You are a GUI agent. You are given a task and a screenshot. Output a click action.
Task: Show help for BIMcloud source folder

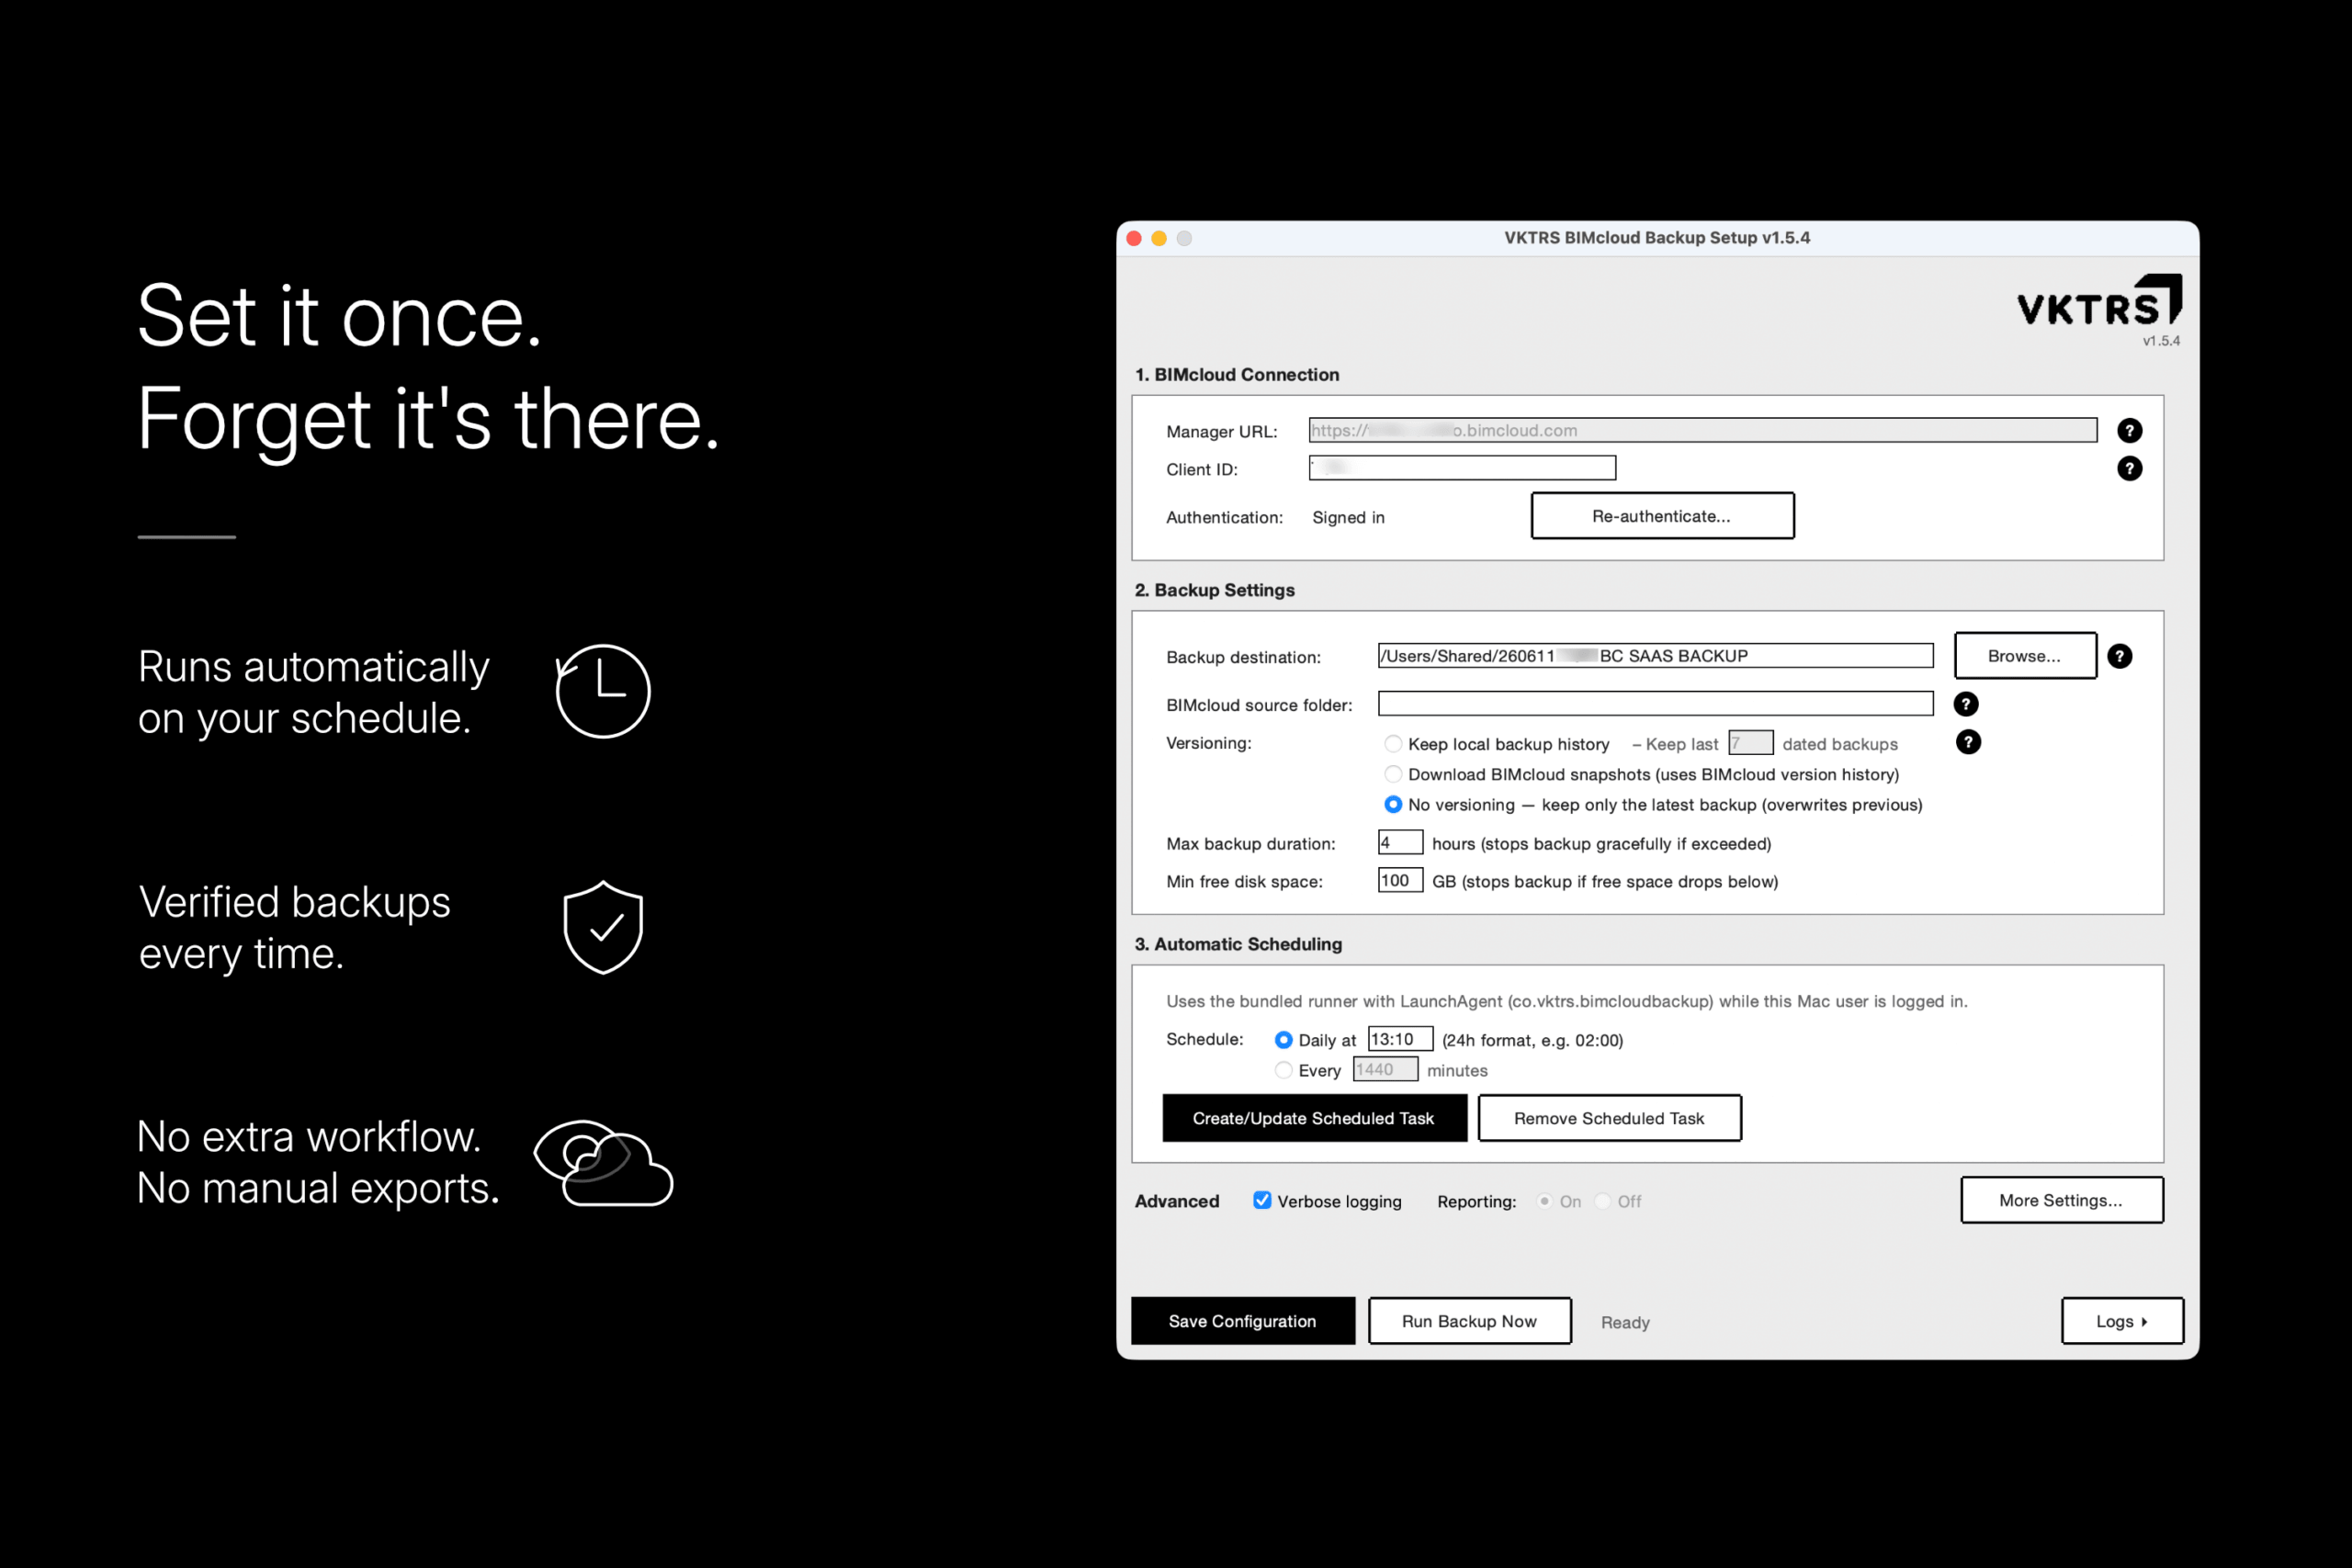1965,704
